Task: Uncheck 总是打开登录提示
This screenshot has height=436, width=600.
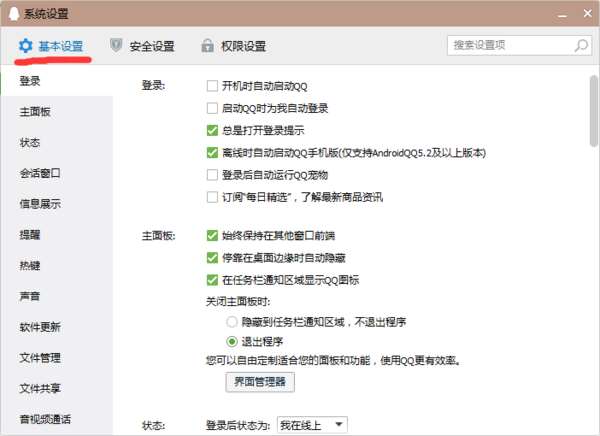Action: (x=212, y=130)
